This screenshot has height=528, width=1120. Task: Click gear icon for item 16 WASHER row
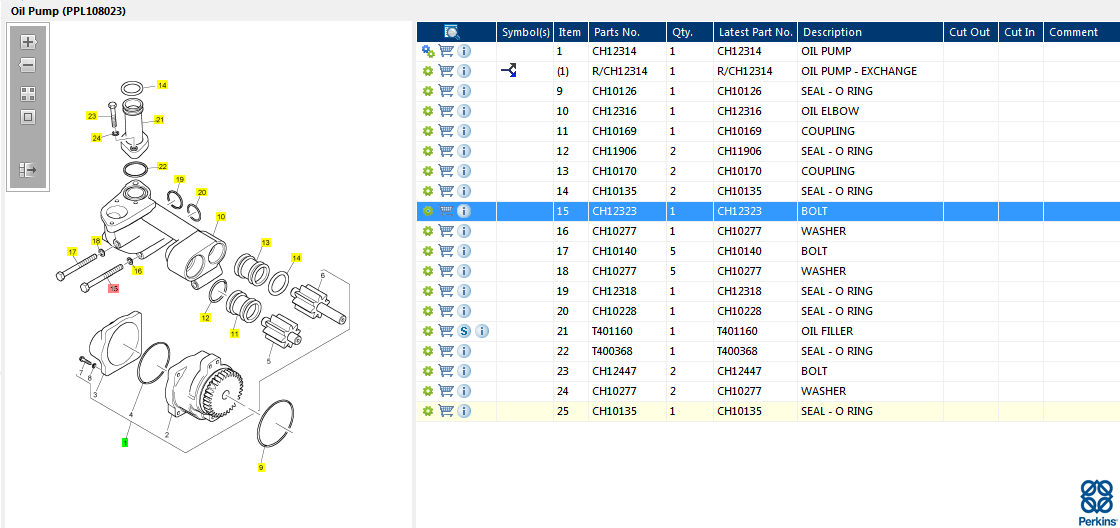pos(428,231)
